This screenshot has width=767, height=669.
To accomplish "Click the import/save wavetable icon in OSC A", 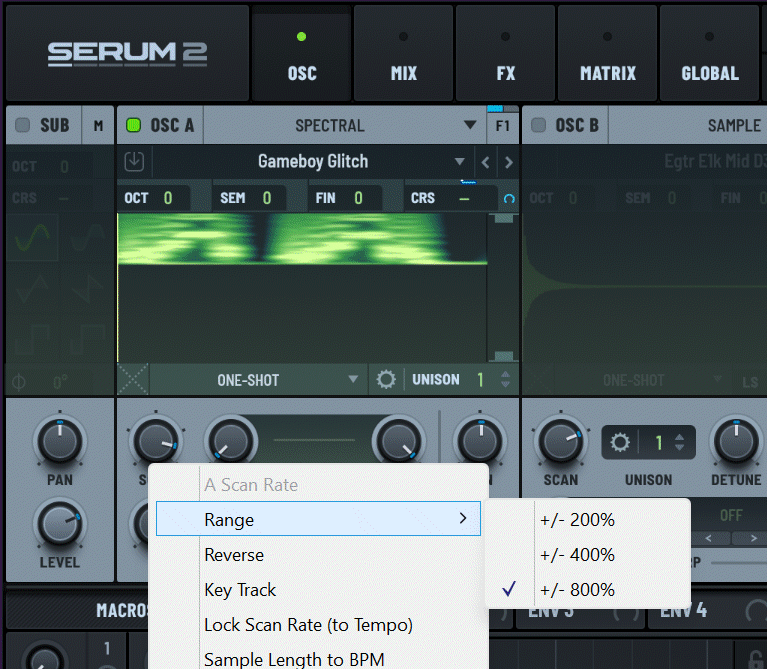I will pyautogui.click(x=134, y=161).
